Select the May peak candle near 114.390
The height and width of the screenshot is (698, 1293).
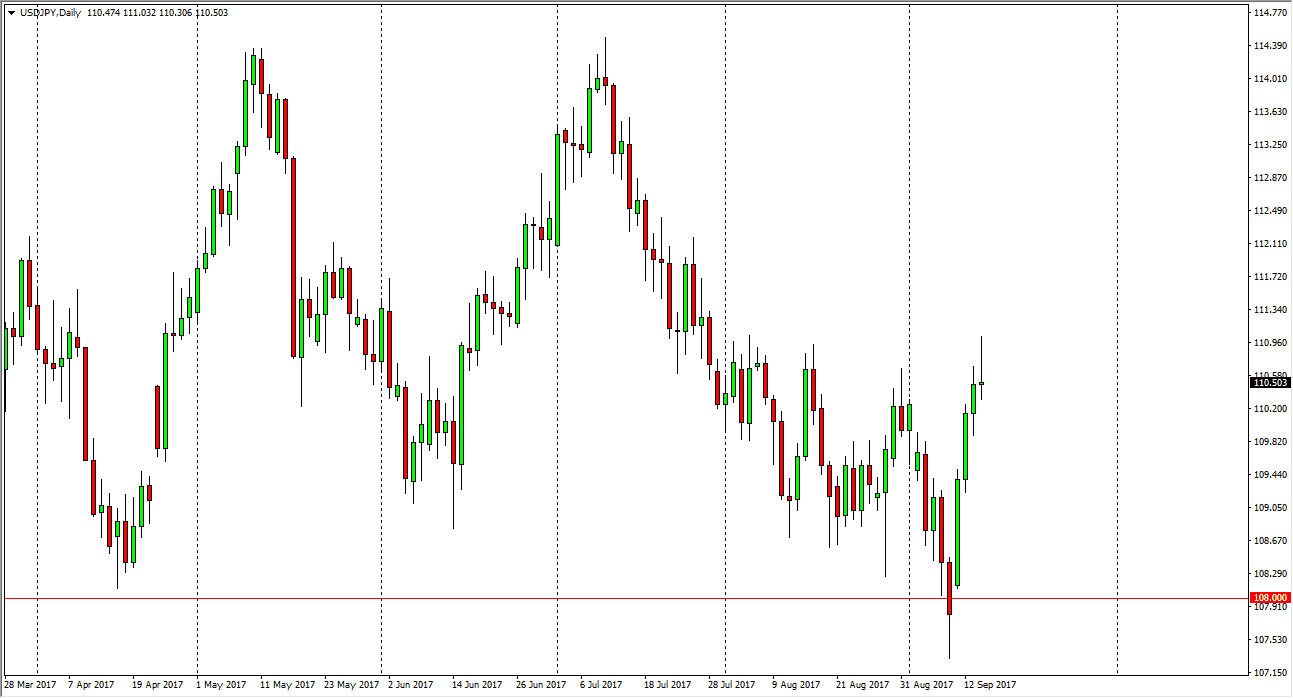pos(255,70)
